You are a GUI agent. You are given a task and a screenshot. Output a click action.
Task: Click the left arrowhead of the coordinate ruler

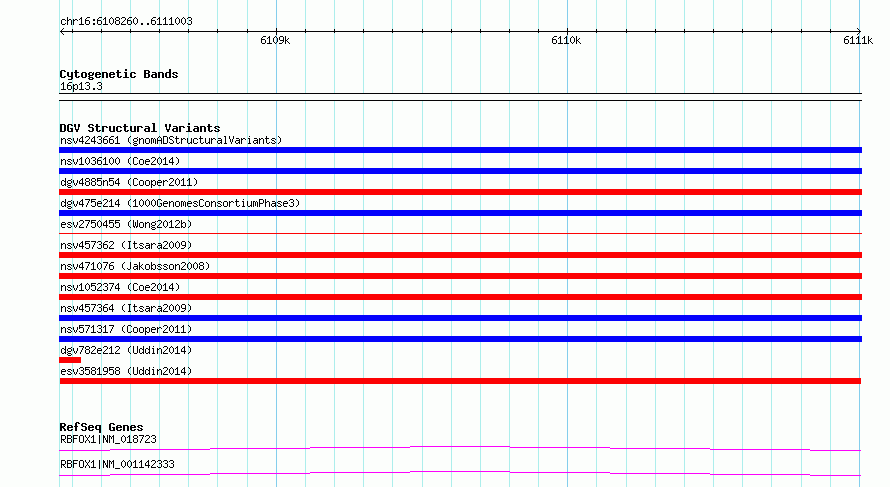tap(62, 32)
